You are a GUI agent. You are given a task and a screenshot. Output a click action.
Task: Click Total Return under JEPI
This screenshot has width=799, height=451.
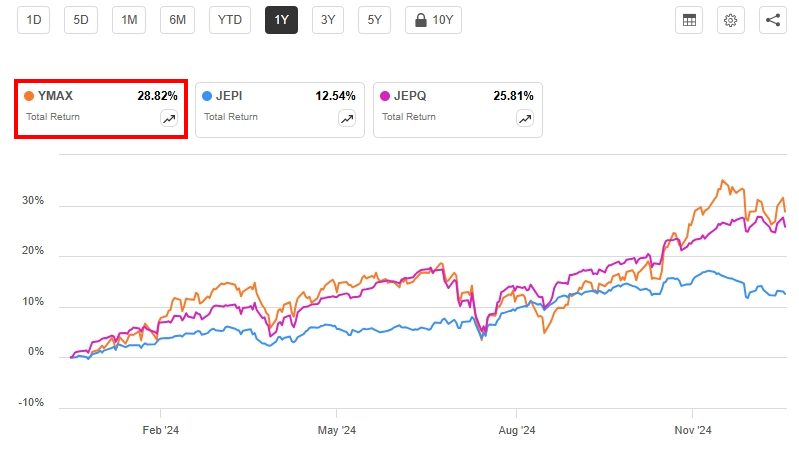pyautogui.click(x=231, y=117)
